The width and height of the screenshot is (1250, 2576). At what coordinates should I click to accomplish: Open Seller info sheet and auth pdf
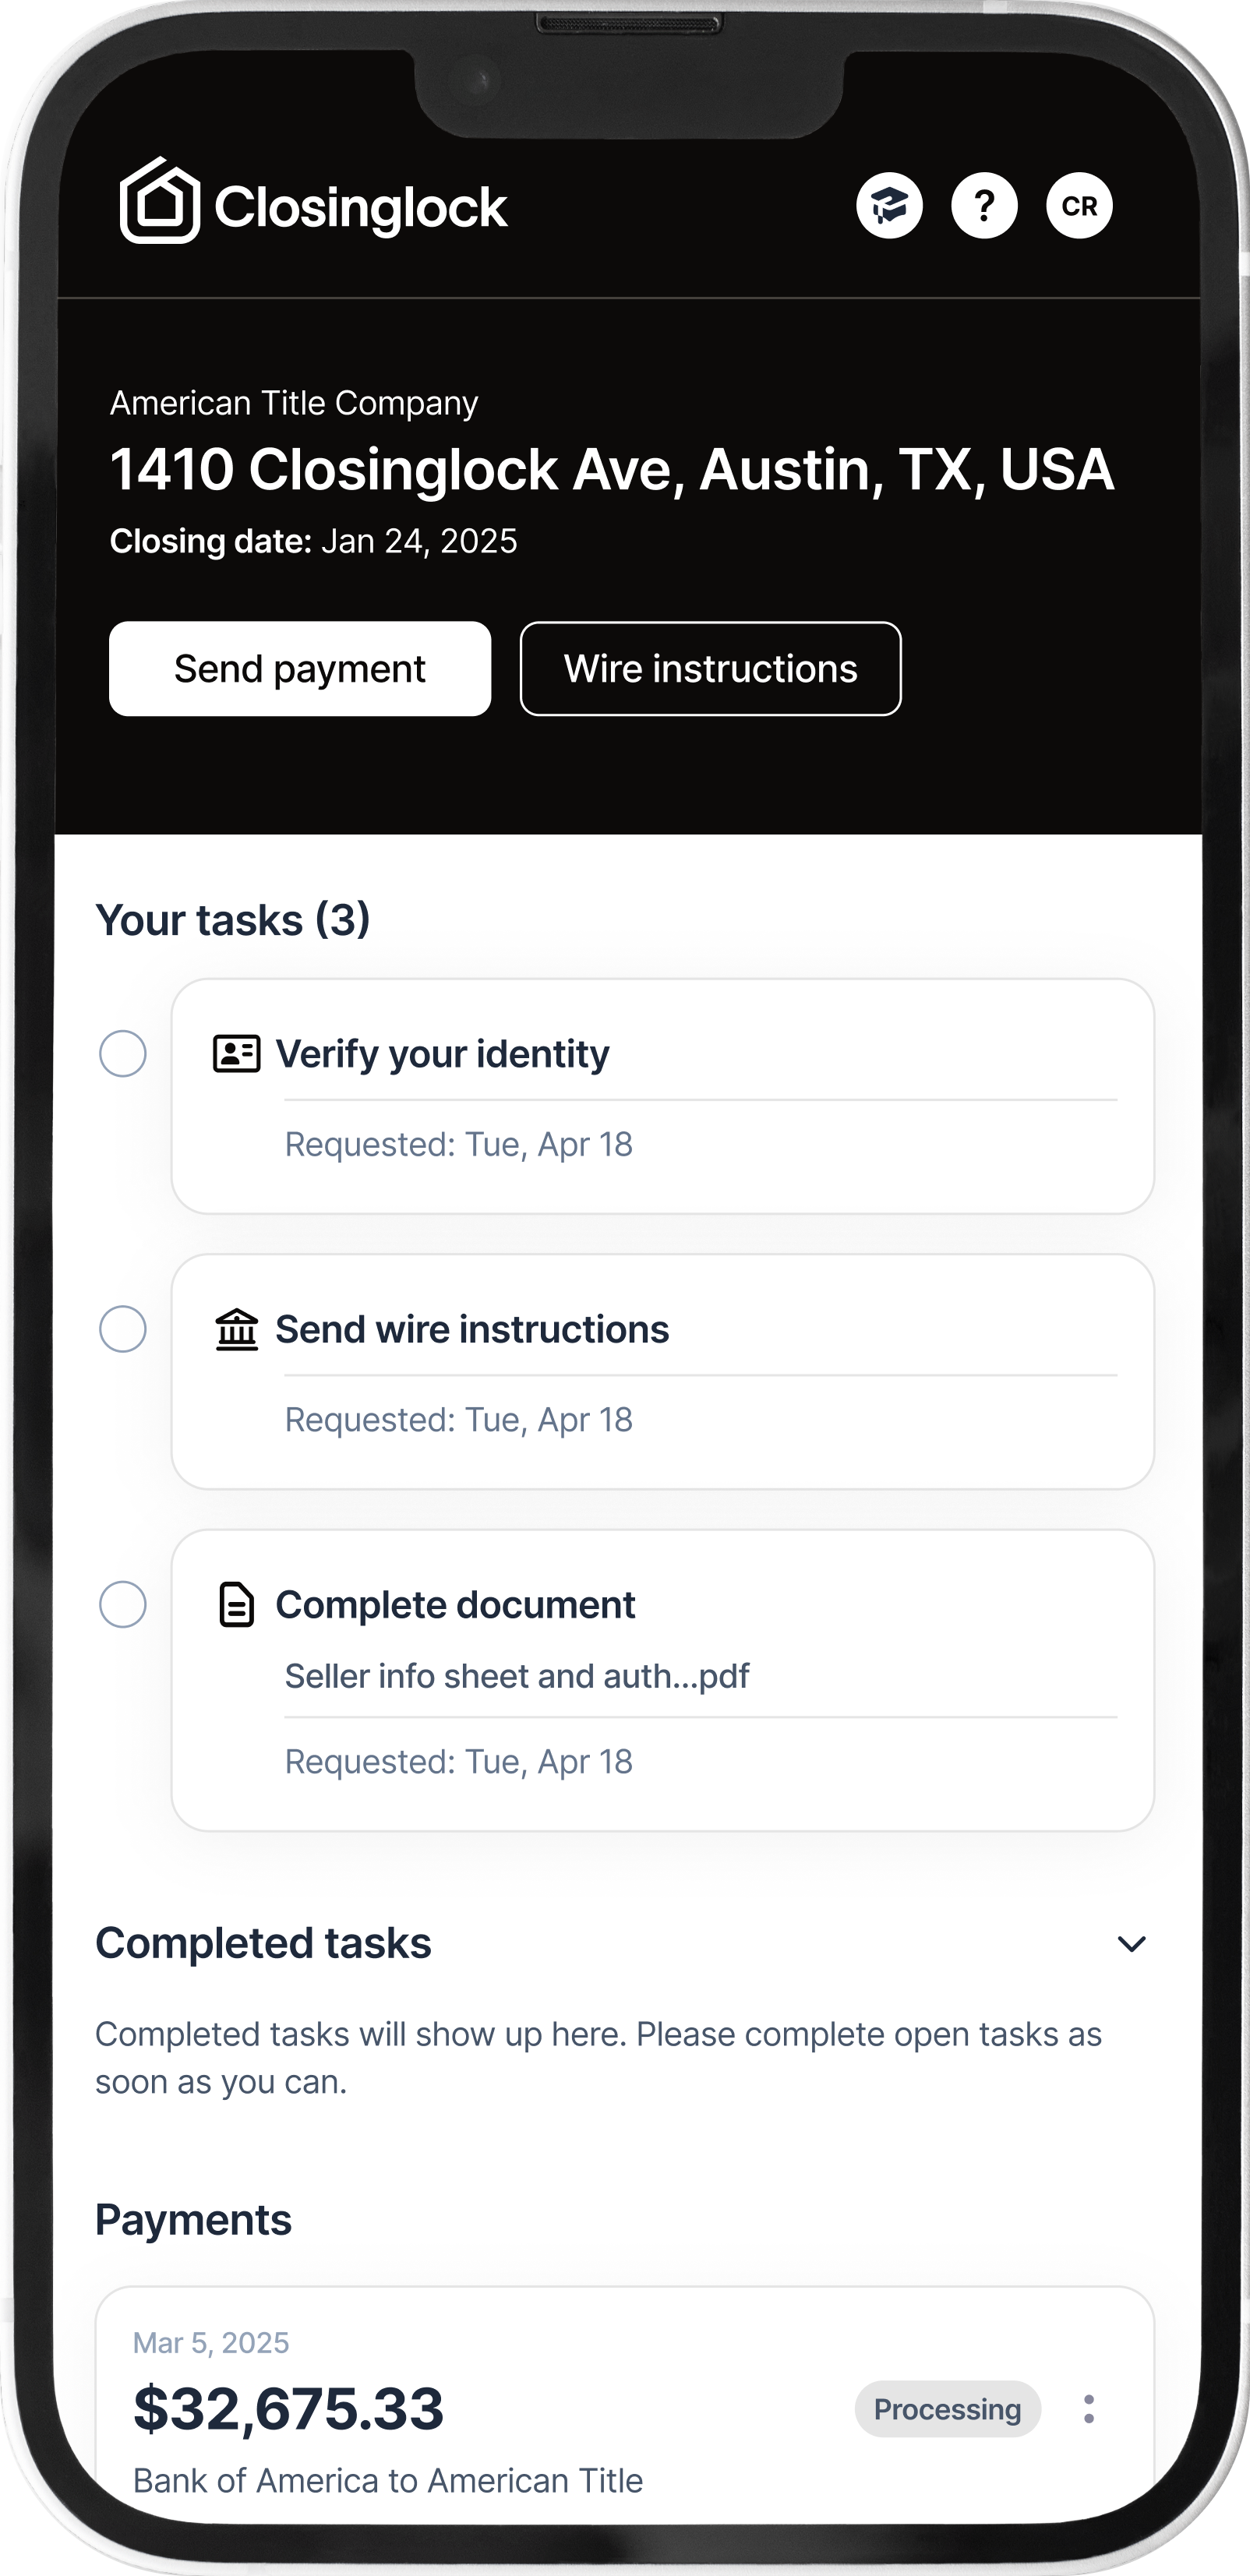pyautogui.click(x=516, y=1676)
